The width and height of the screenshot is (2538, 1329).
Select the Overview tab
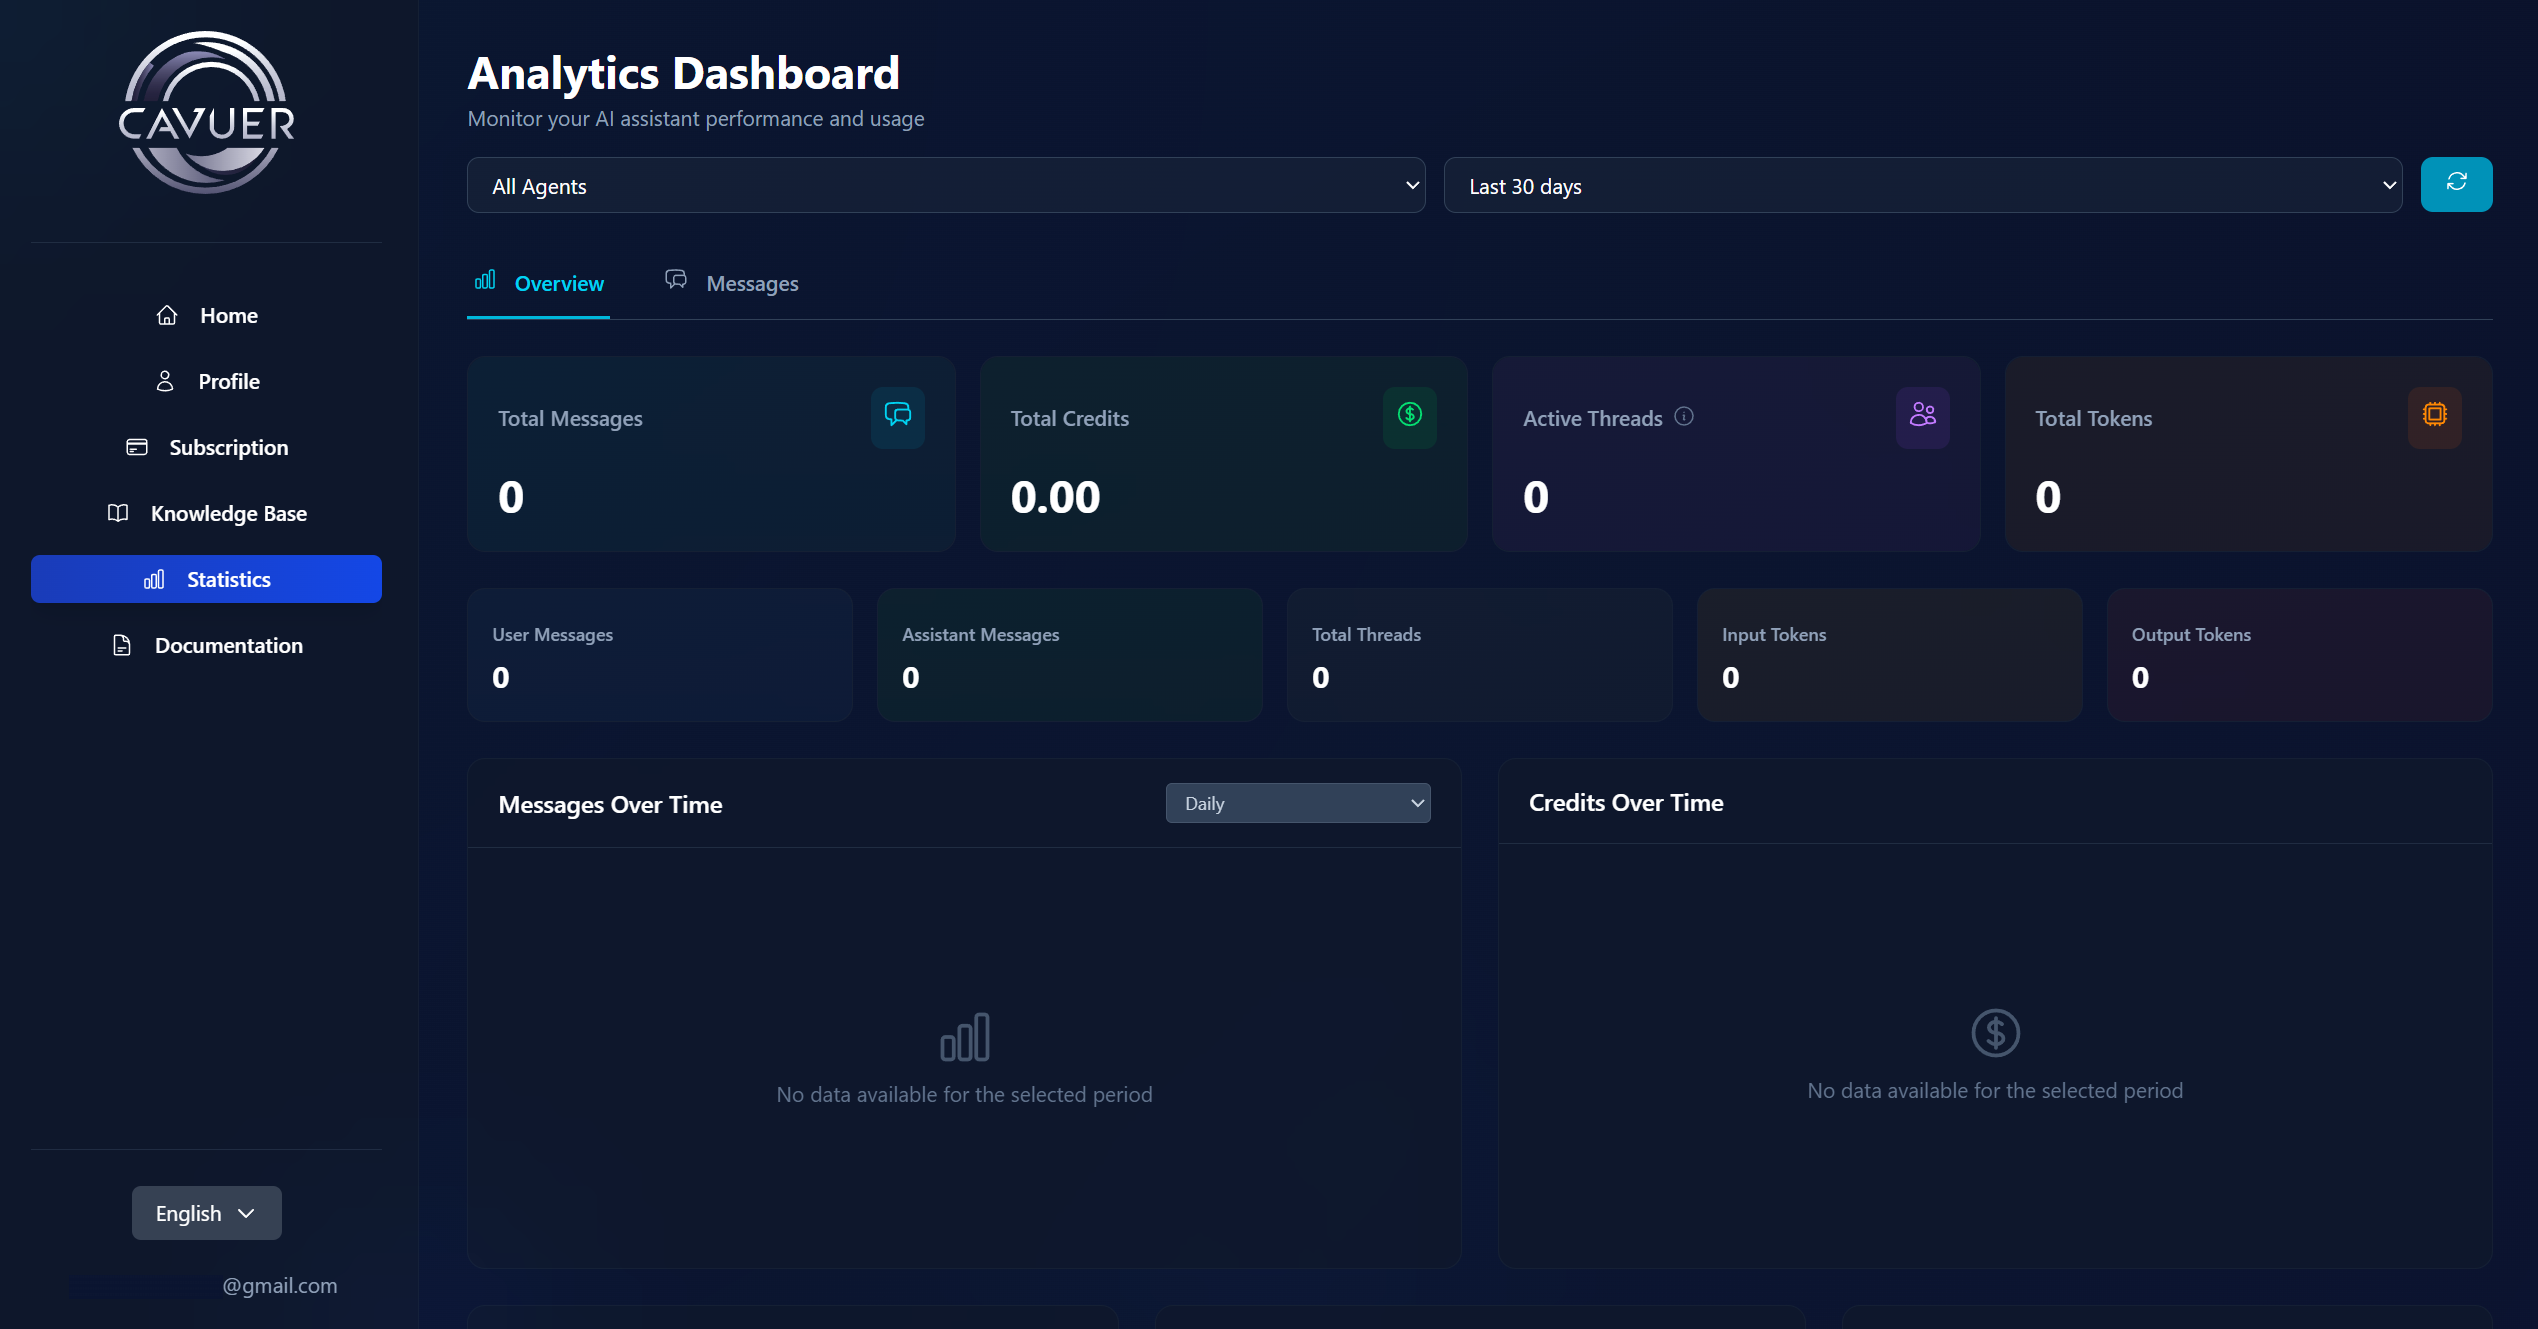pos(540,284)
